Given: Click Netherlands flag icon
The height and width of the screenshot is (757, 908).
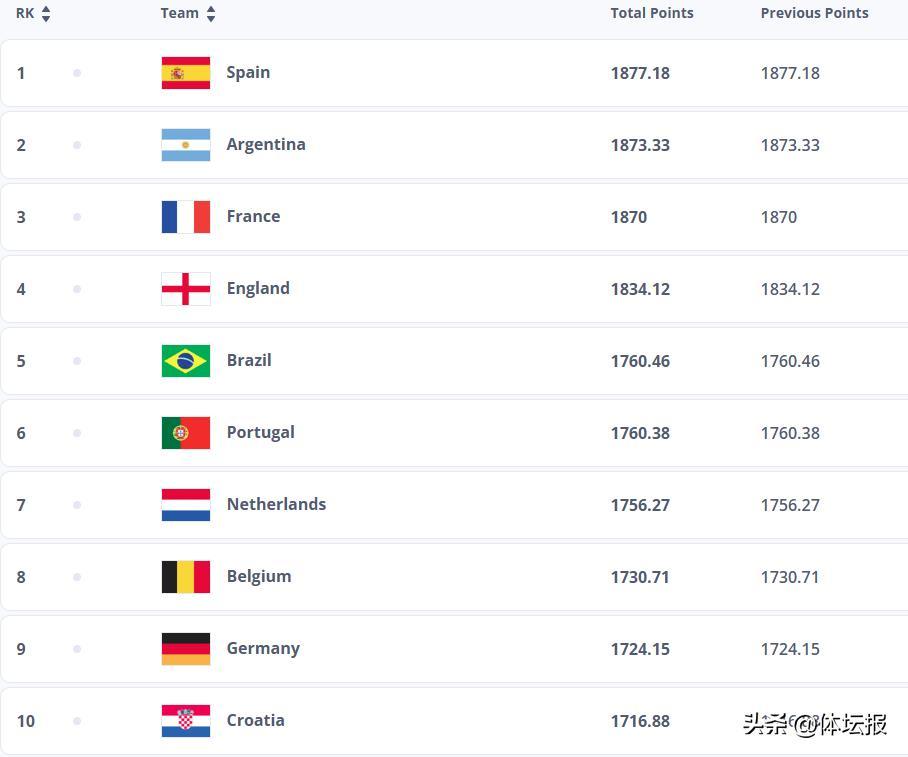Looking at the screenshot, I should point(186,505).
